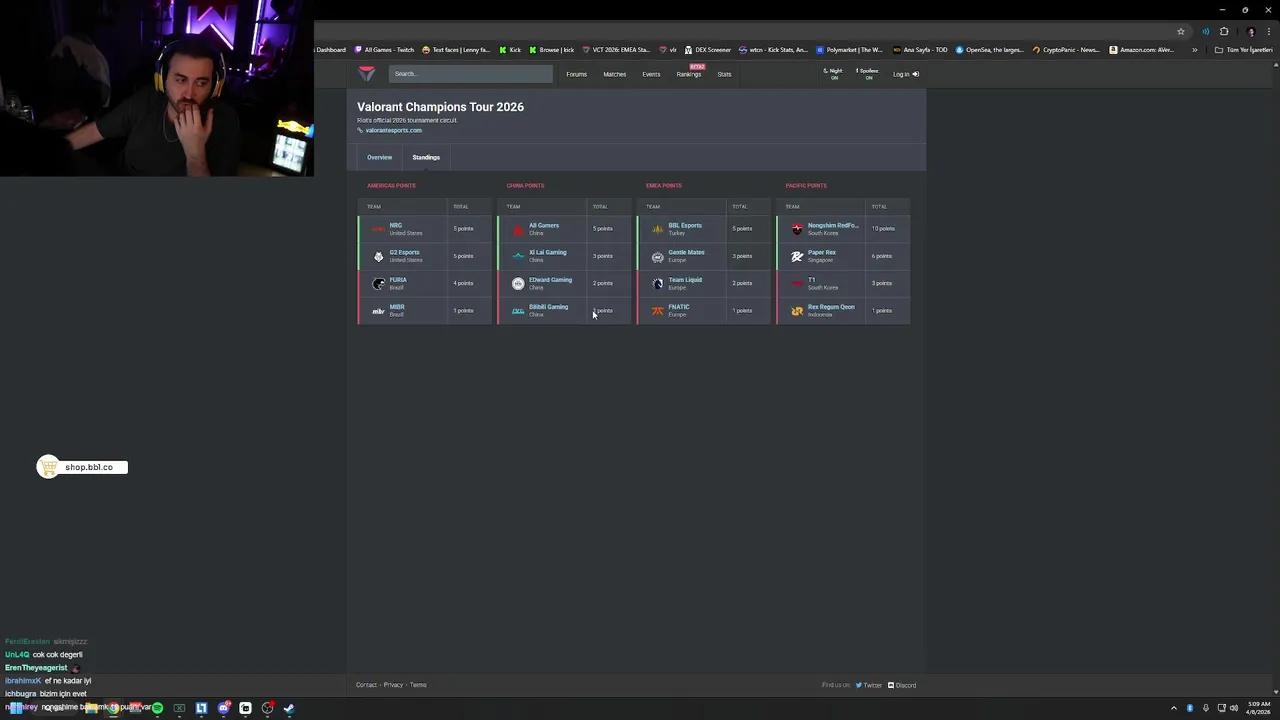Click the Nongshim RedForce logo
Image resolution: width=1280 pixels, height=720 pixels.
pyautogui.click(x=797, y=229)
